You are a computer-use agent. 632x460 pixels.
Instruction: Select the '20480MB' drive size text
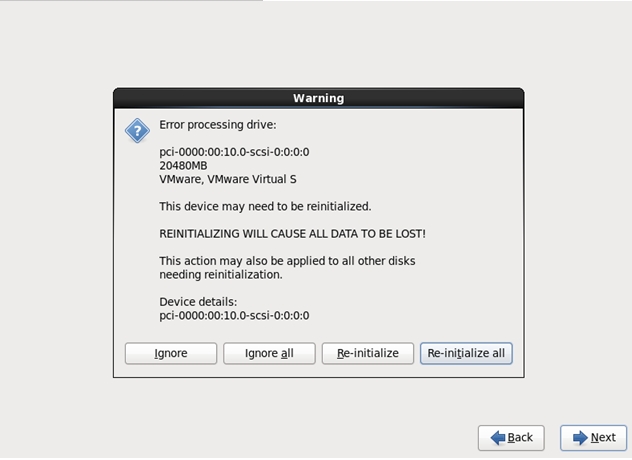click(x=183, y=166)
